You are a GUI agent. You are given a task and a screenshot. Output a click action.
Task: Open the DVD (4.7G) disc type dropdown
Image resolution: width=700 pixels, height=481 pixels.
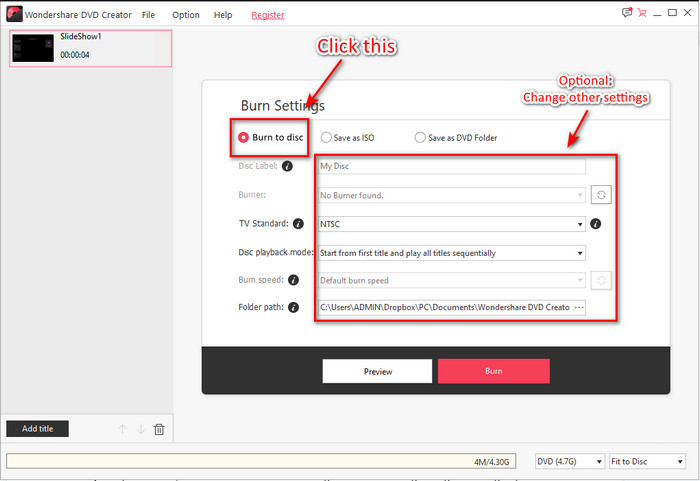click(x=570, y=461)
